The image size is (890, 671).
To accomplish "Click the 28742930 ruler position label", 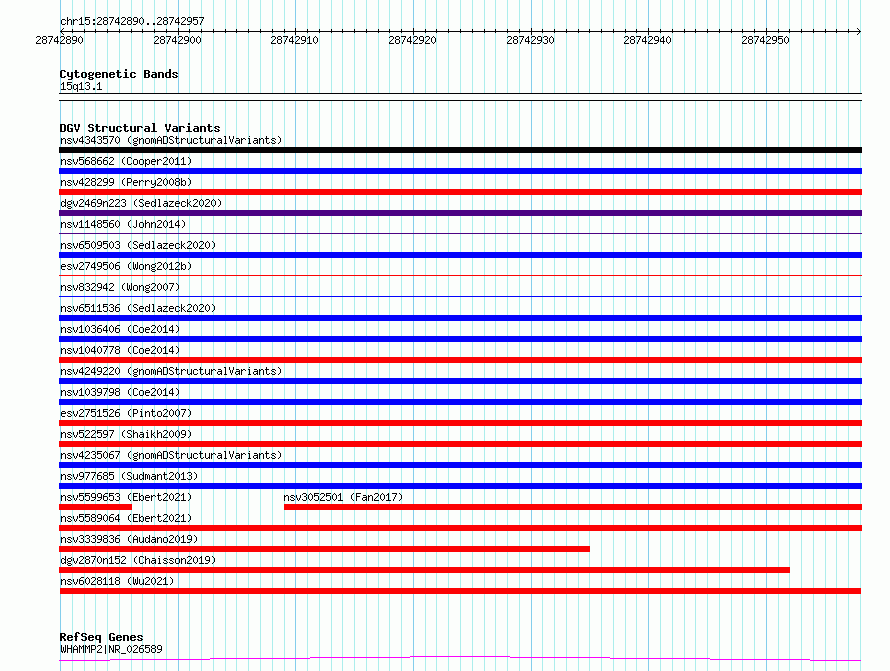I will tap(530, 40).
